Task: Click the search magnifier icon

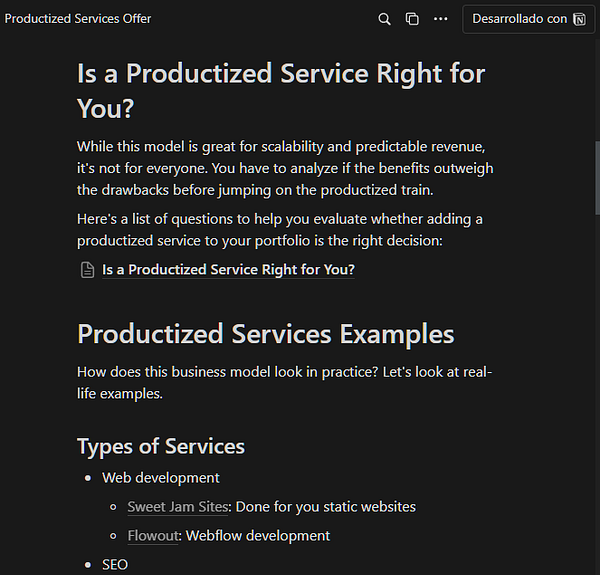Action: [384, 19]
